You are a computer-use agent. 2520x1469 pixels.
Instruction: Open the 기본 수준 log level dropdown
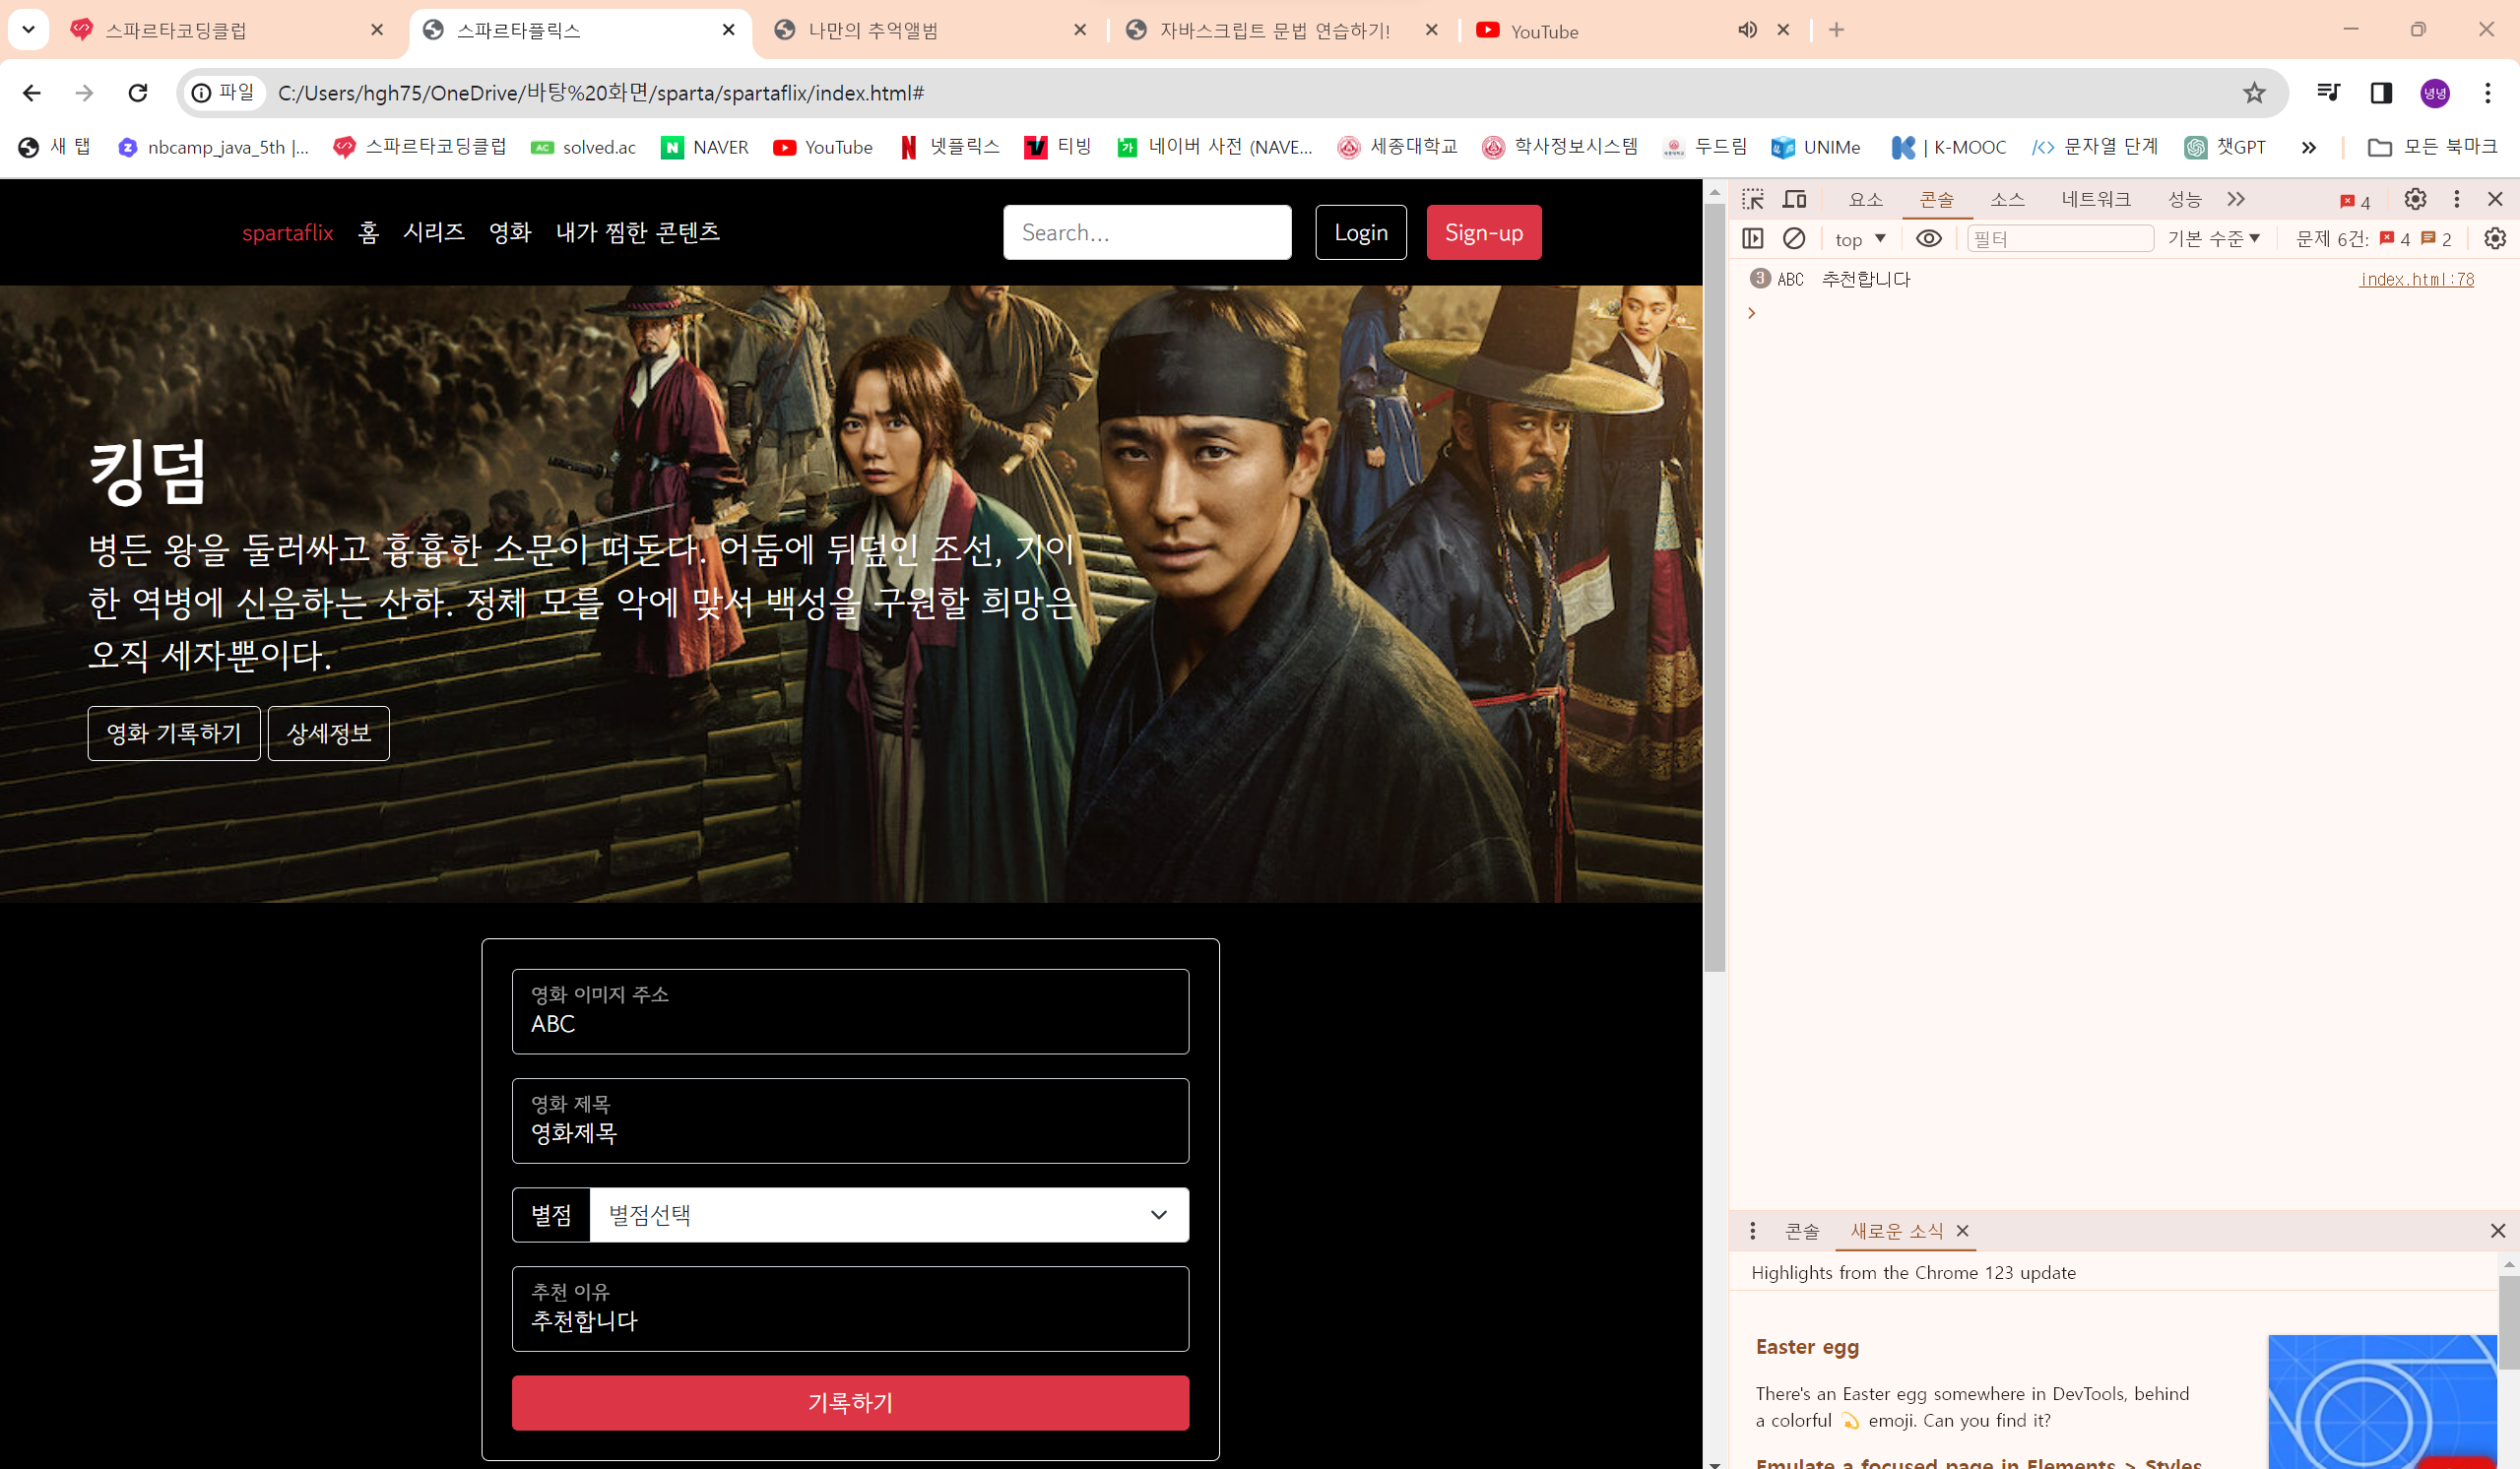(x=2213, y=239)
